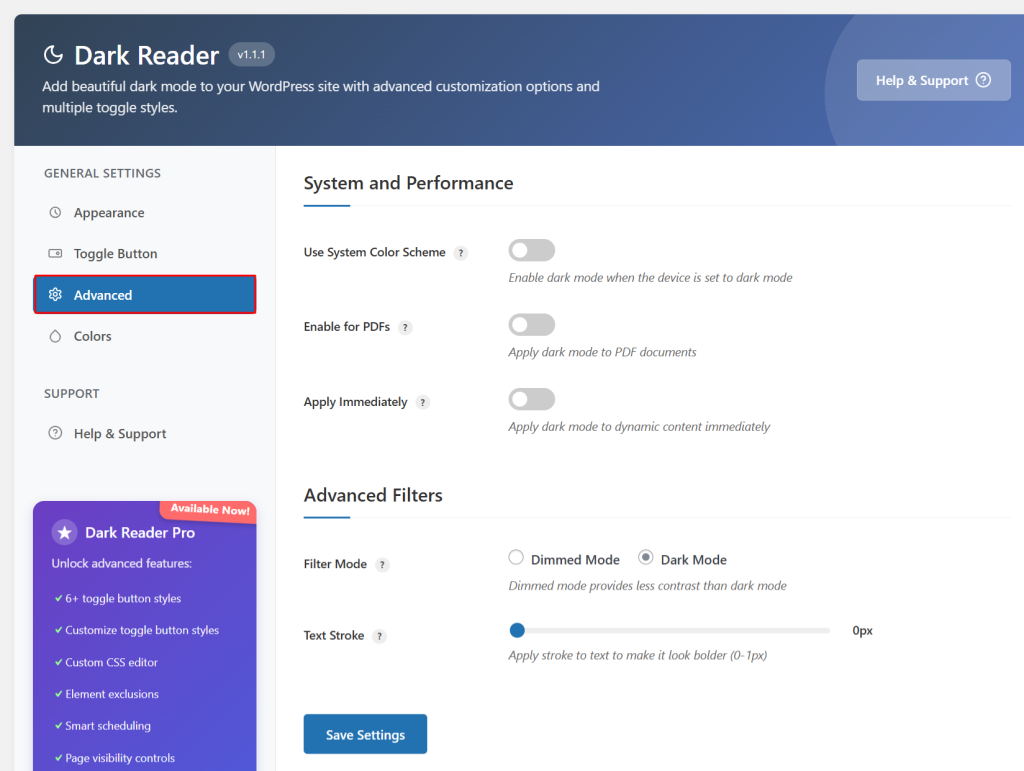Open help tooltip for Filter Mode

pos(383,565)
